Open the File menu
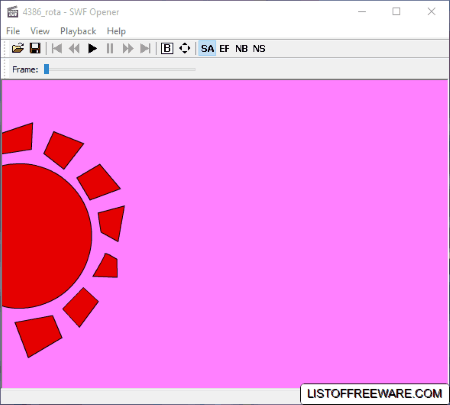 [13, 31]
